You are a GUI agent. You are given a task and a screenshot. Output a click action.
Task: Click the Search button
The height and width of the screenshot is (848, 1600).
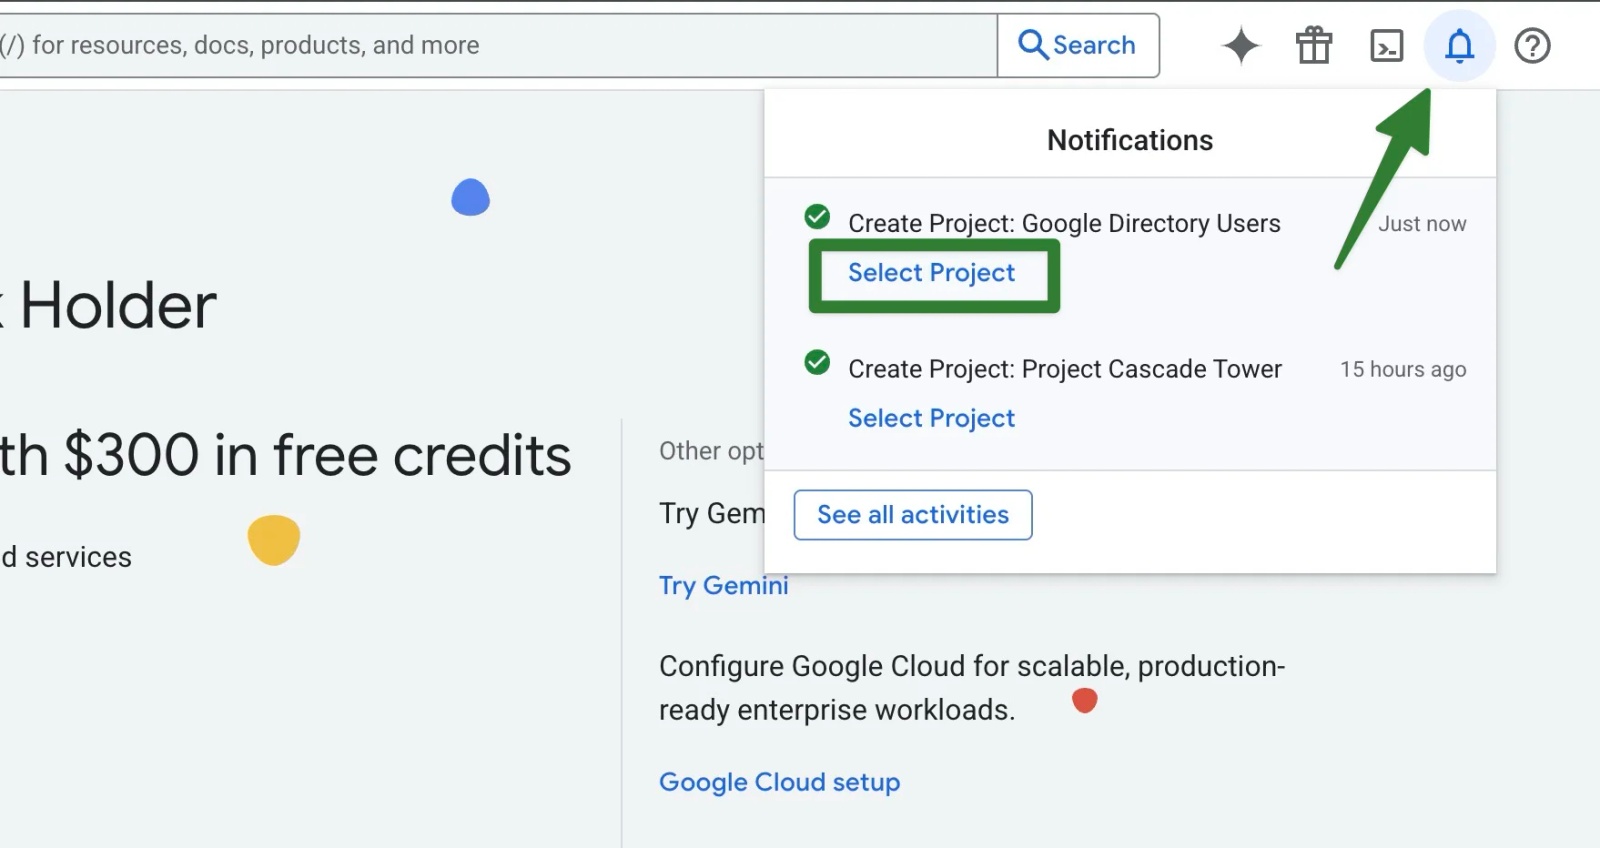pyautogui.click(x=1078, y=45)
